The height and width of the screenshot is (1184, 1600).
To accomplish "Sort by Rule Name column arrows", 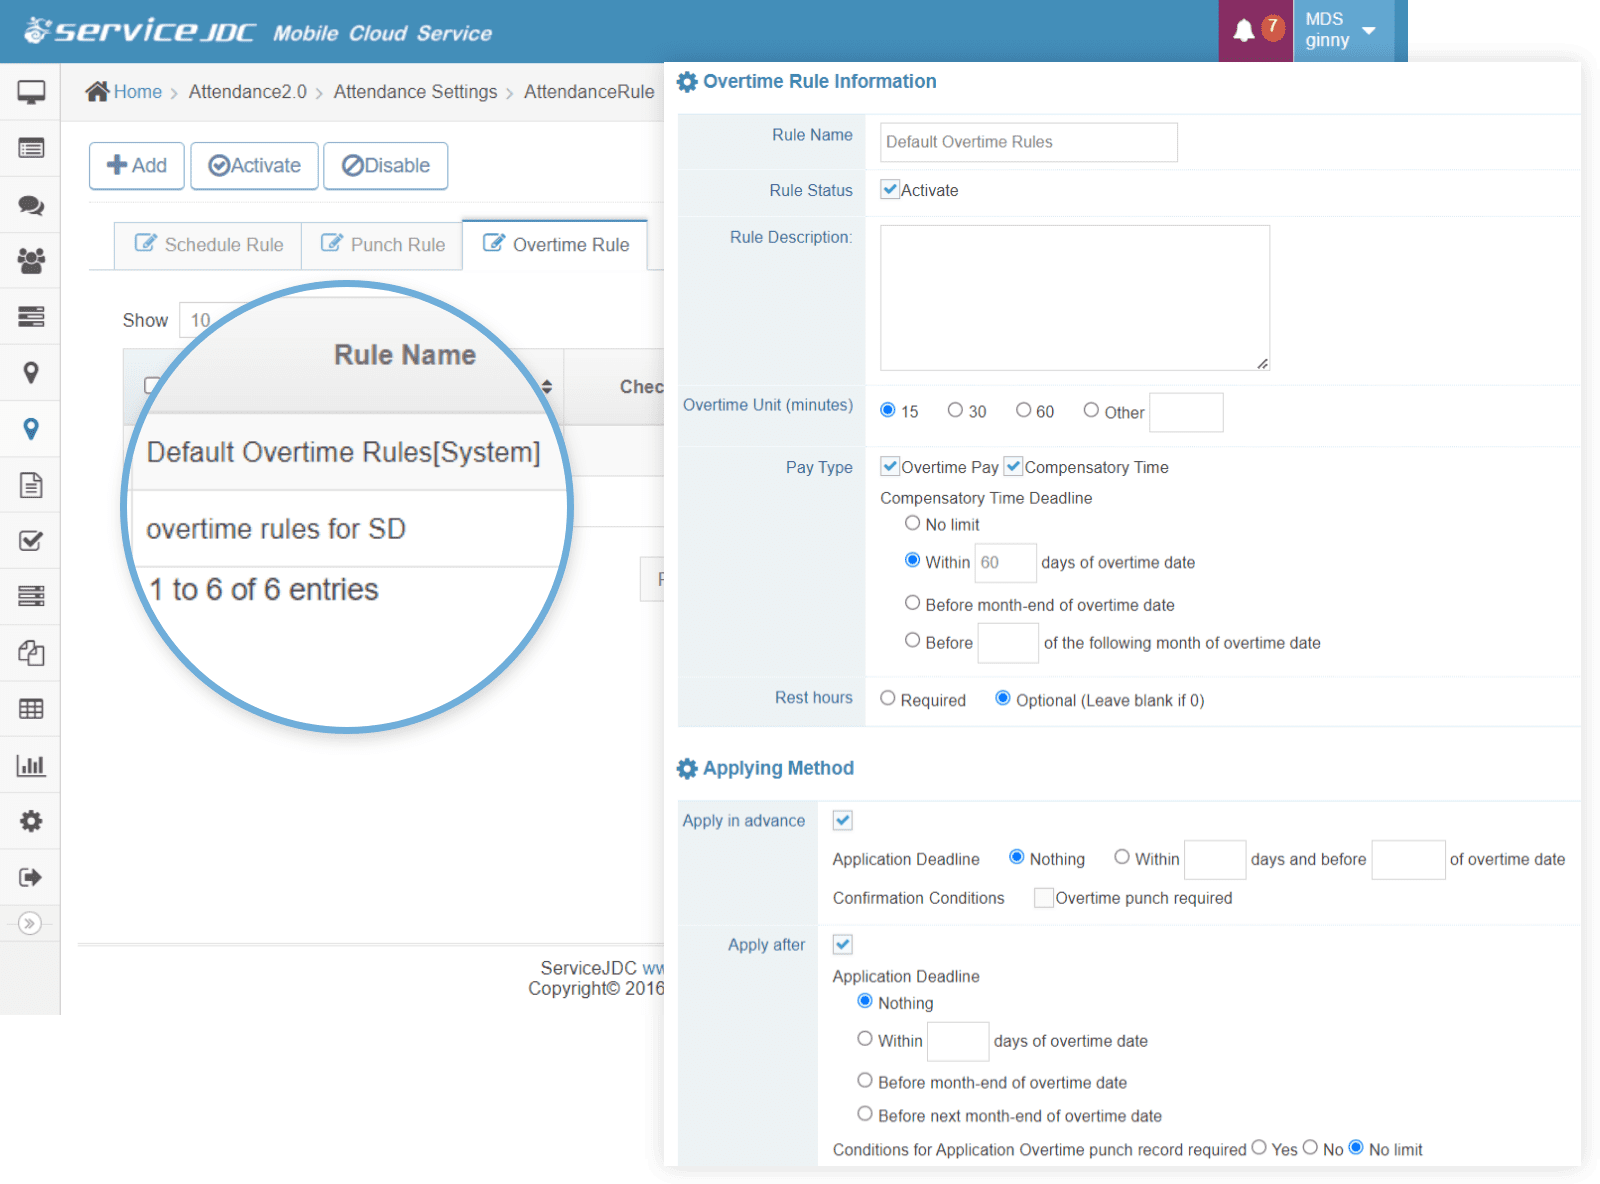I will coord(547,387).
